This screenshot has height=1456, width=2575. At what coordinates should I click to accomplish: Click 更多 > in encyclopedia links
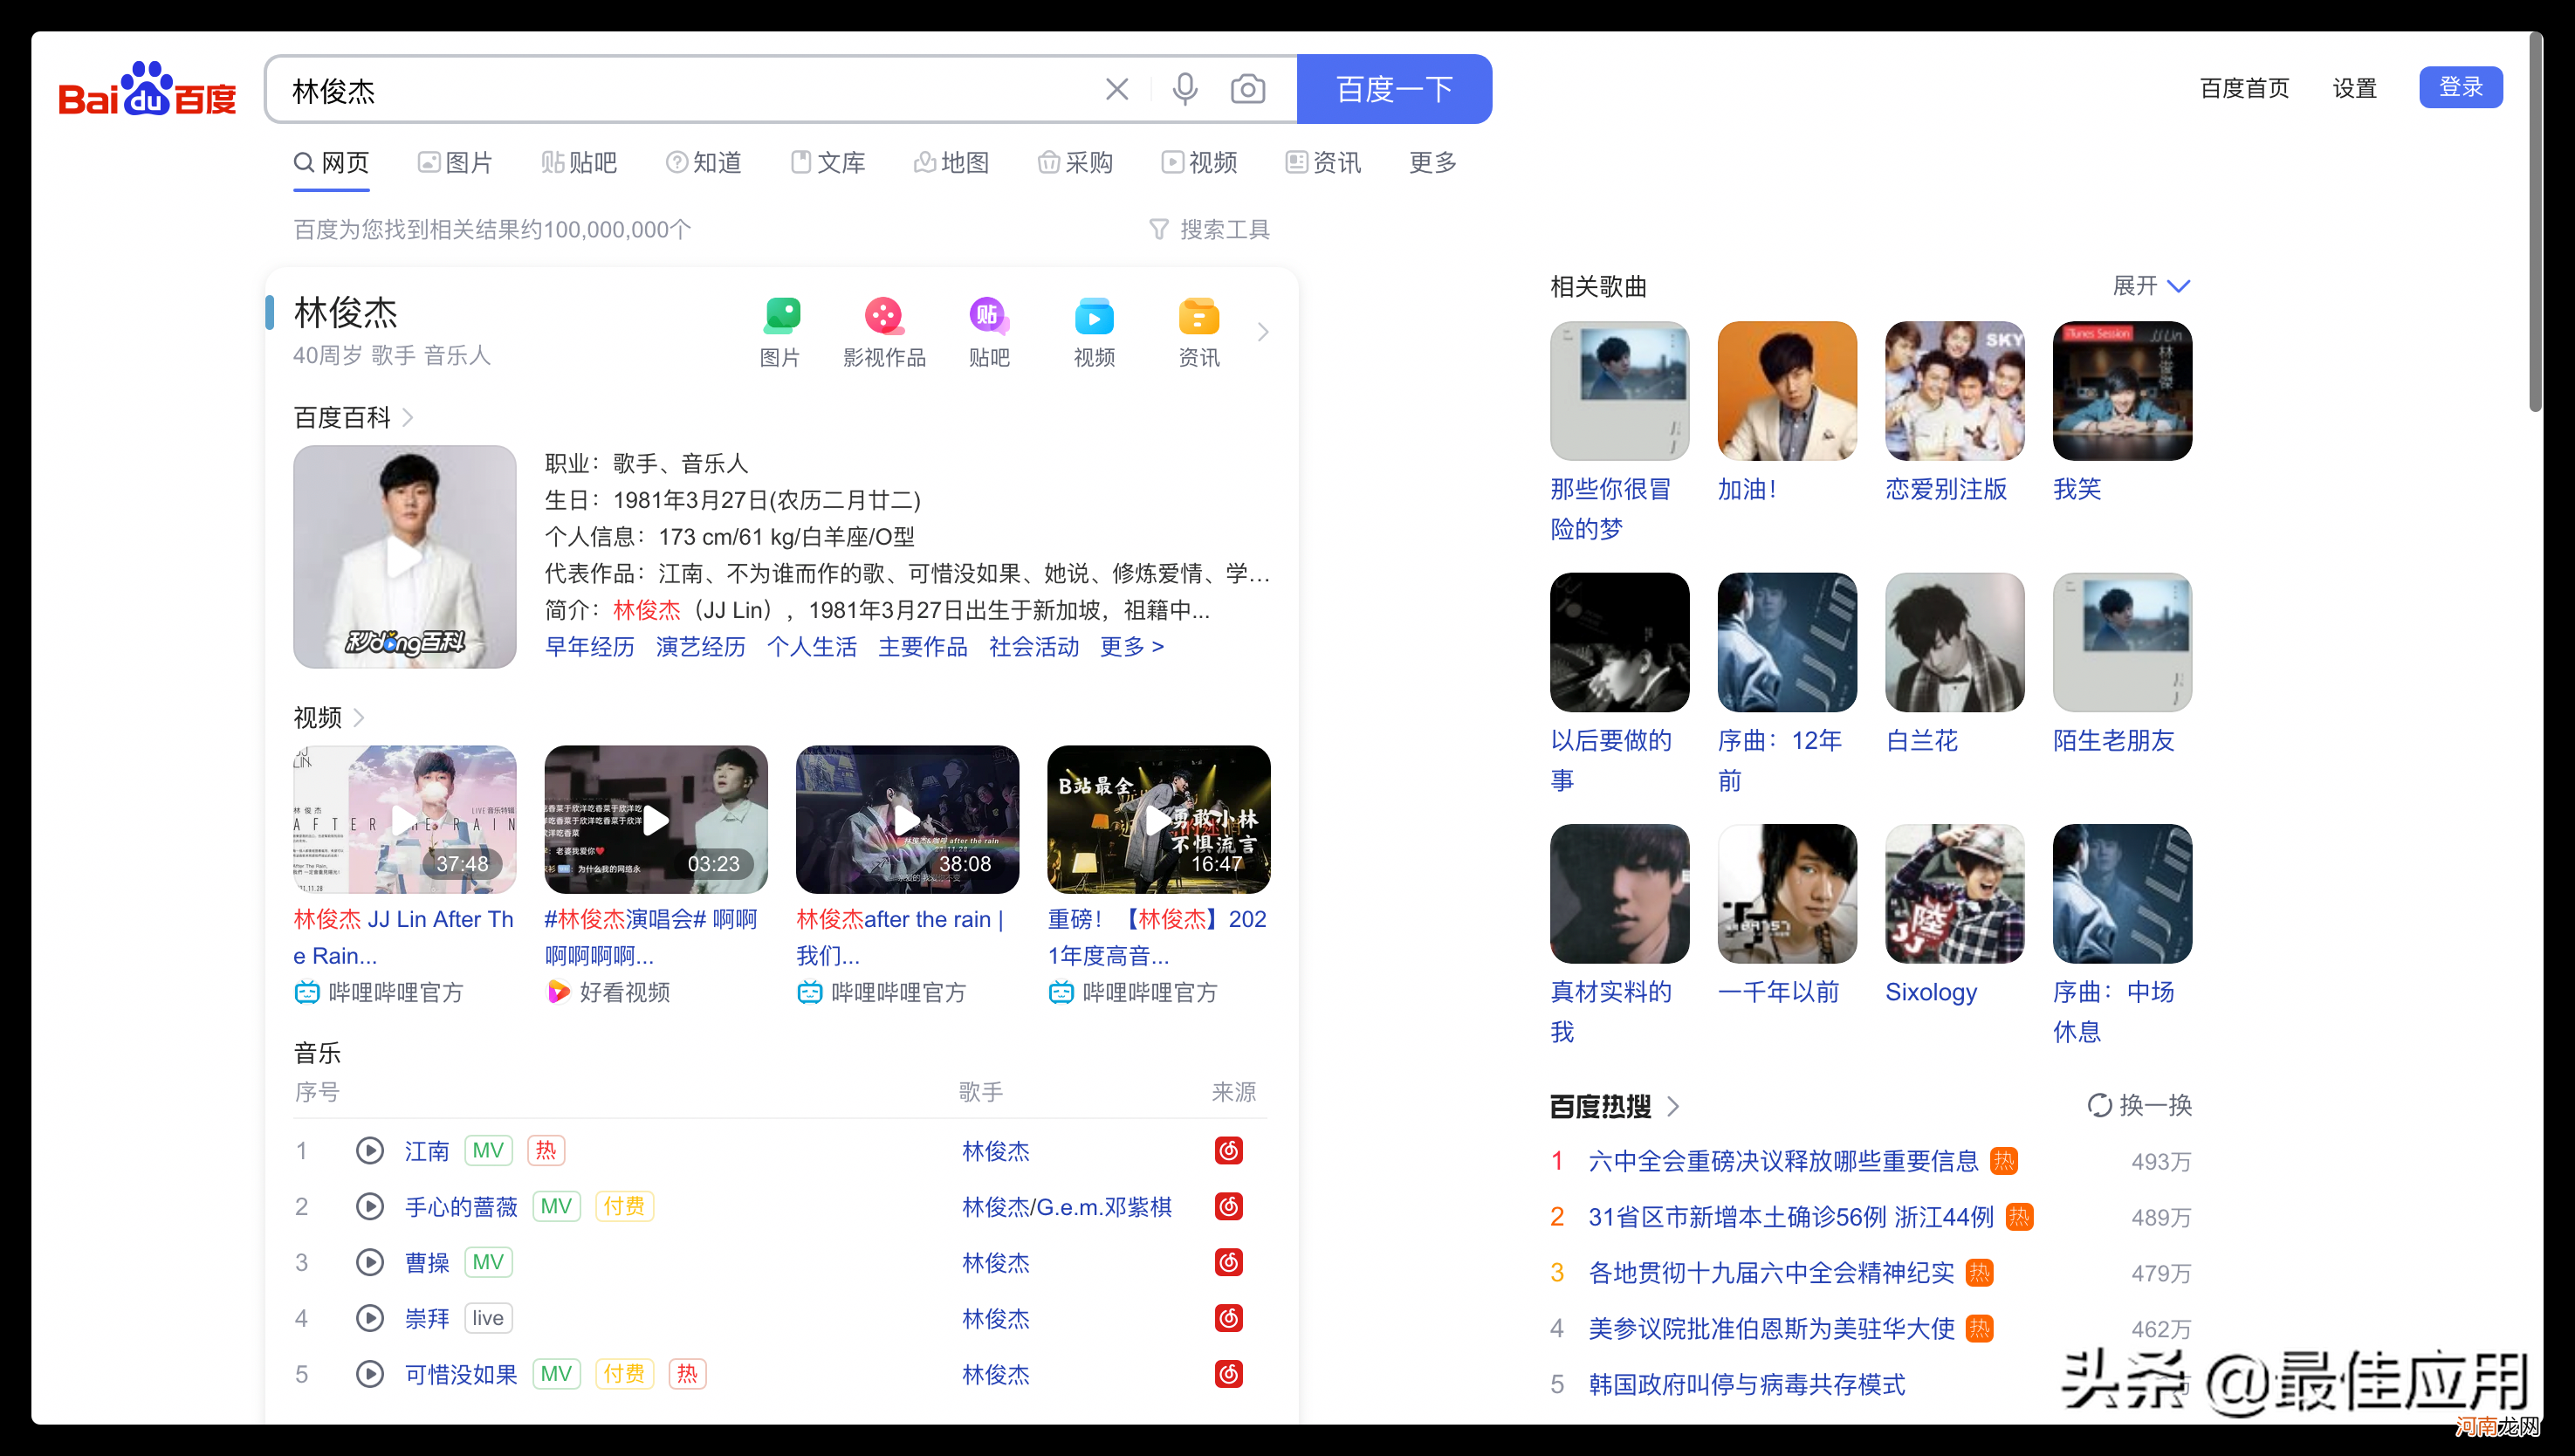(1131, 646)
